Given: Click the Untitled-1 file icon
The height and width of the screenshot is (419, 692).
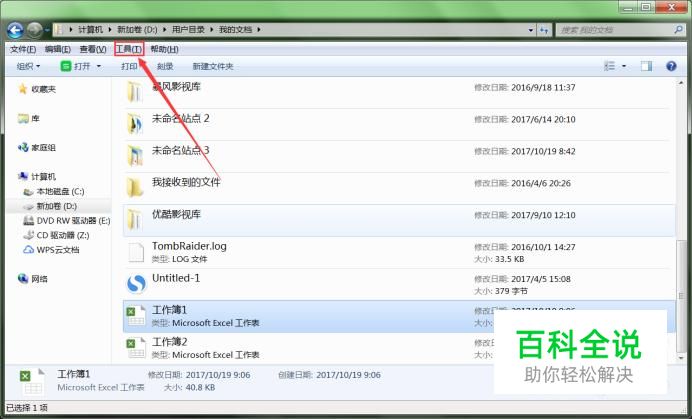Looking at the screenshot, I should point(136,283).
